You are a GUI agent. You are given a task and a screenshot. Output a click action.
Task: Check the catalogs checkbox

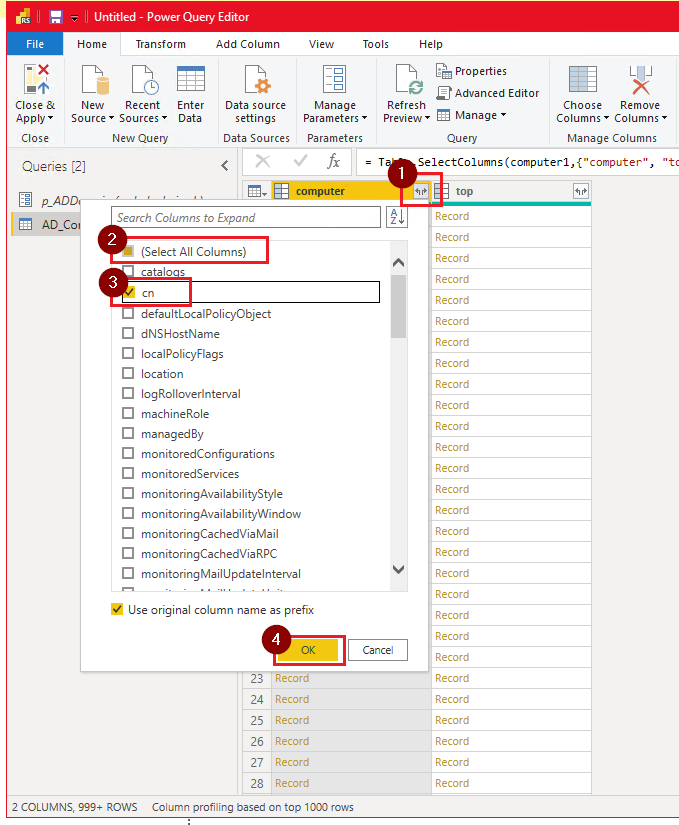[x=128, y=271]
